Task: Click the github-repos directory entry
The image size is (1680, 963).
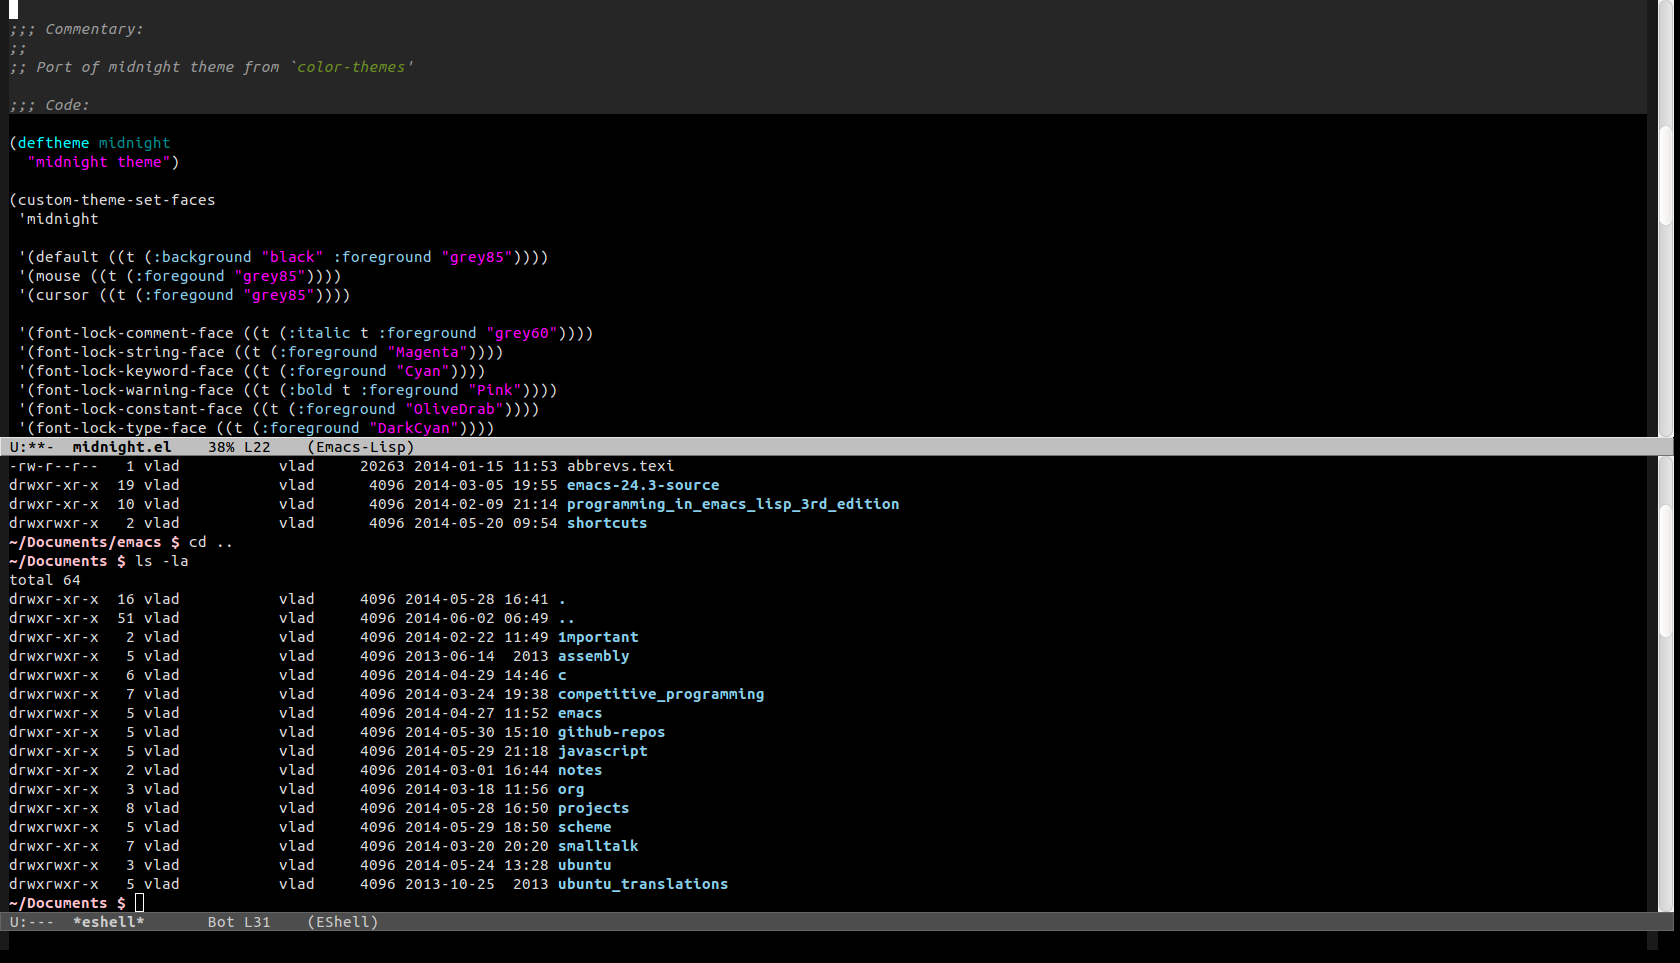Action: (612, 732)
